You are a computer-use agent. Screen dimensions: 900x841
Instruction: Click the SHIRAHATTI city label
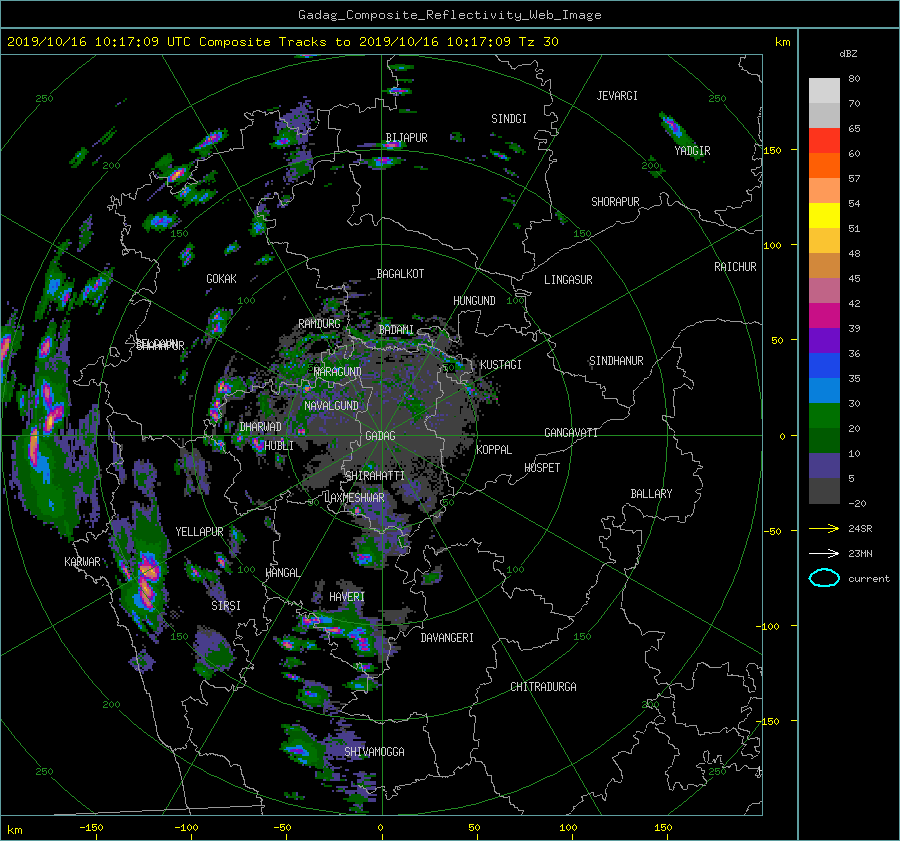click(x=375, y=476)
